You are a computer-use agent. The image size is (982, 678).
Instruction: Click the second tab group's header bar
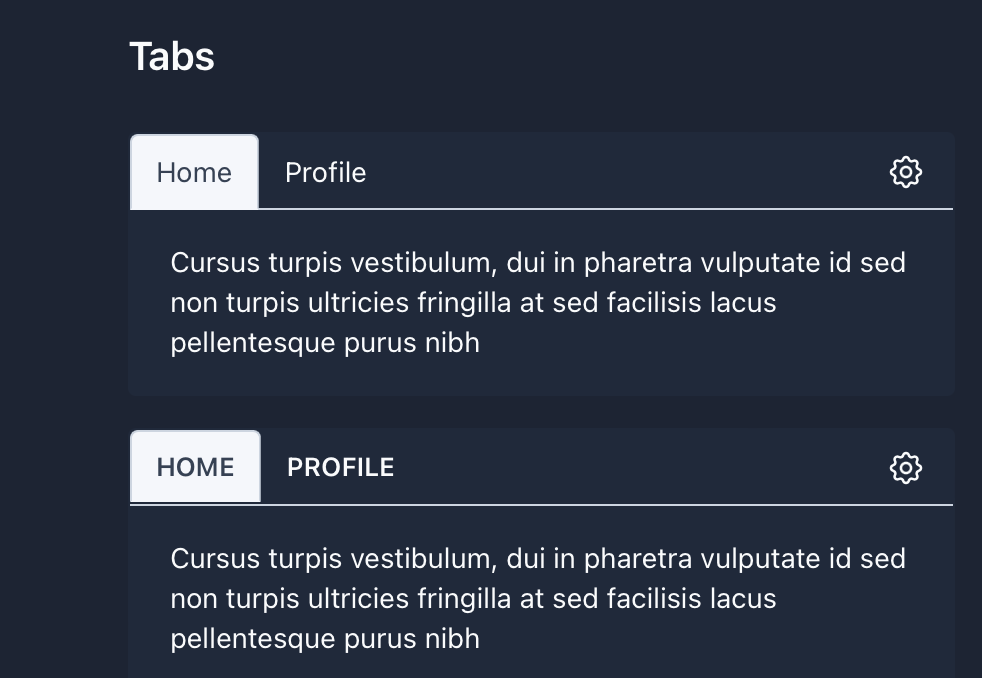[600, 467]
